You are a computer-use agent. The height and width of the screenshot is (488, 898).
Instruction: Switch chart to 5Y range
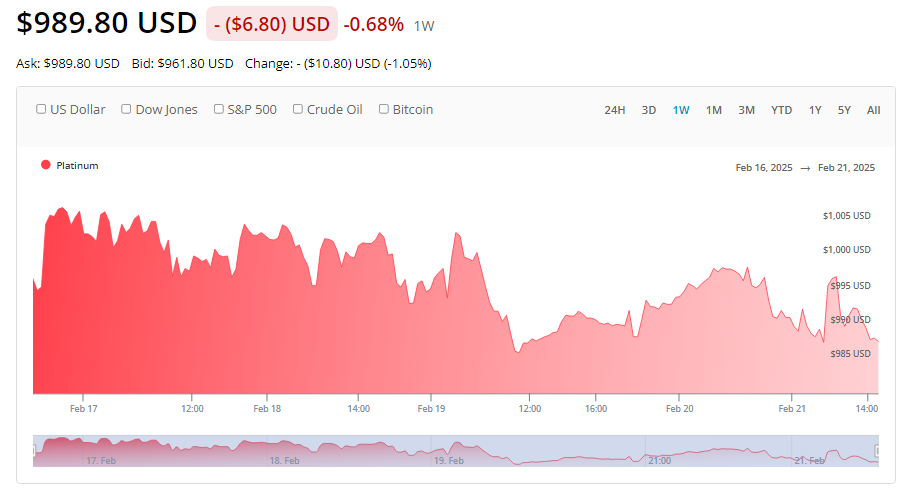pos(845,110)
